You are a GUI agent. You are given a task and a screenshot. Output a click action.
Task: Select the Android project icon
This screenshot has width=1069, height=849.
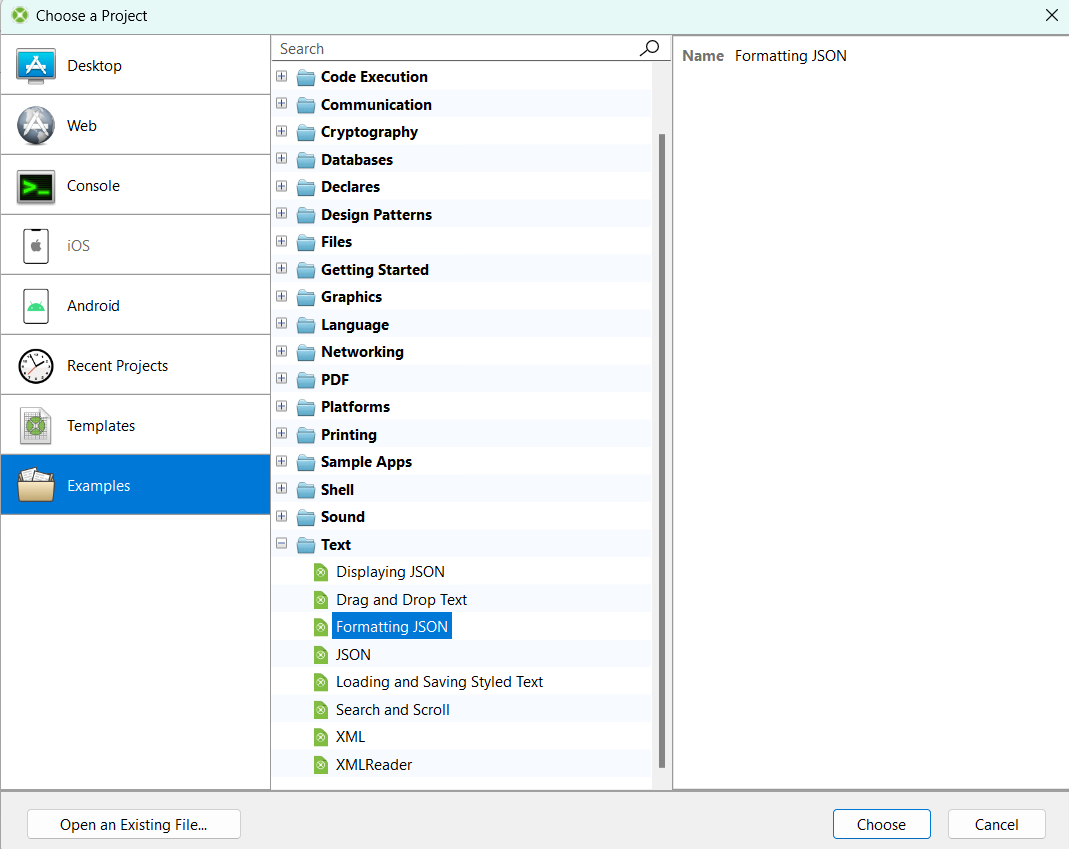point(35,306)
